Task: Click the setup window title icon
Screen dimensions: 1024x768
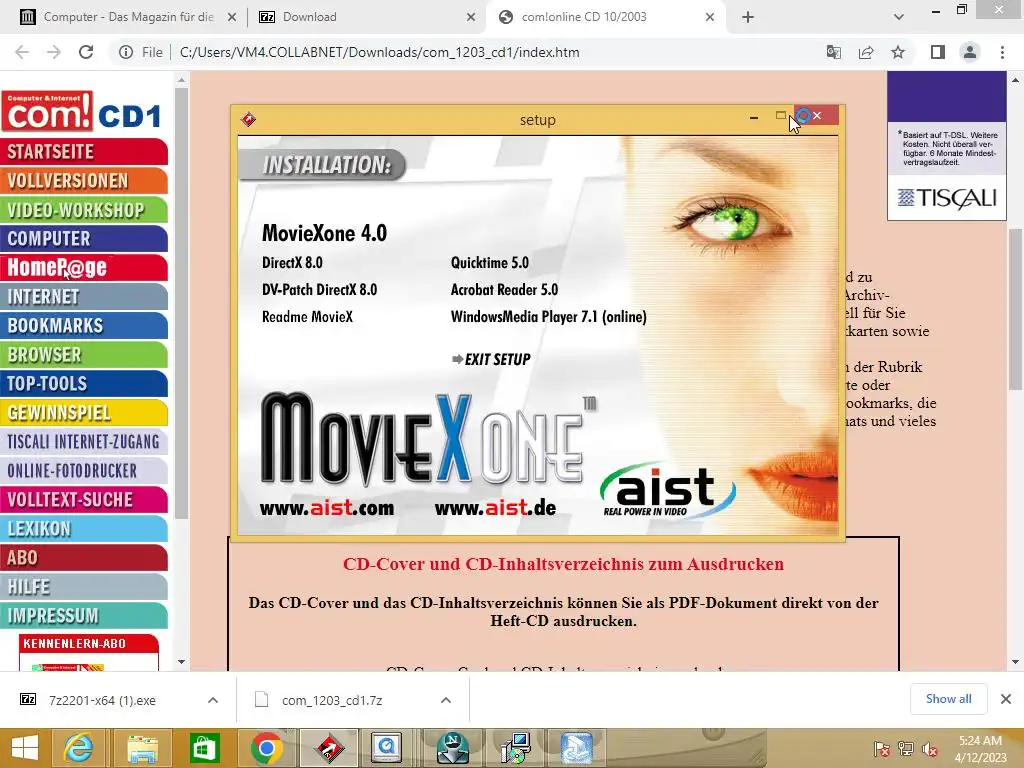Action: pos(248,120)
